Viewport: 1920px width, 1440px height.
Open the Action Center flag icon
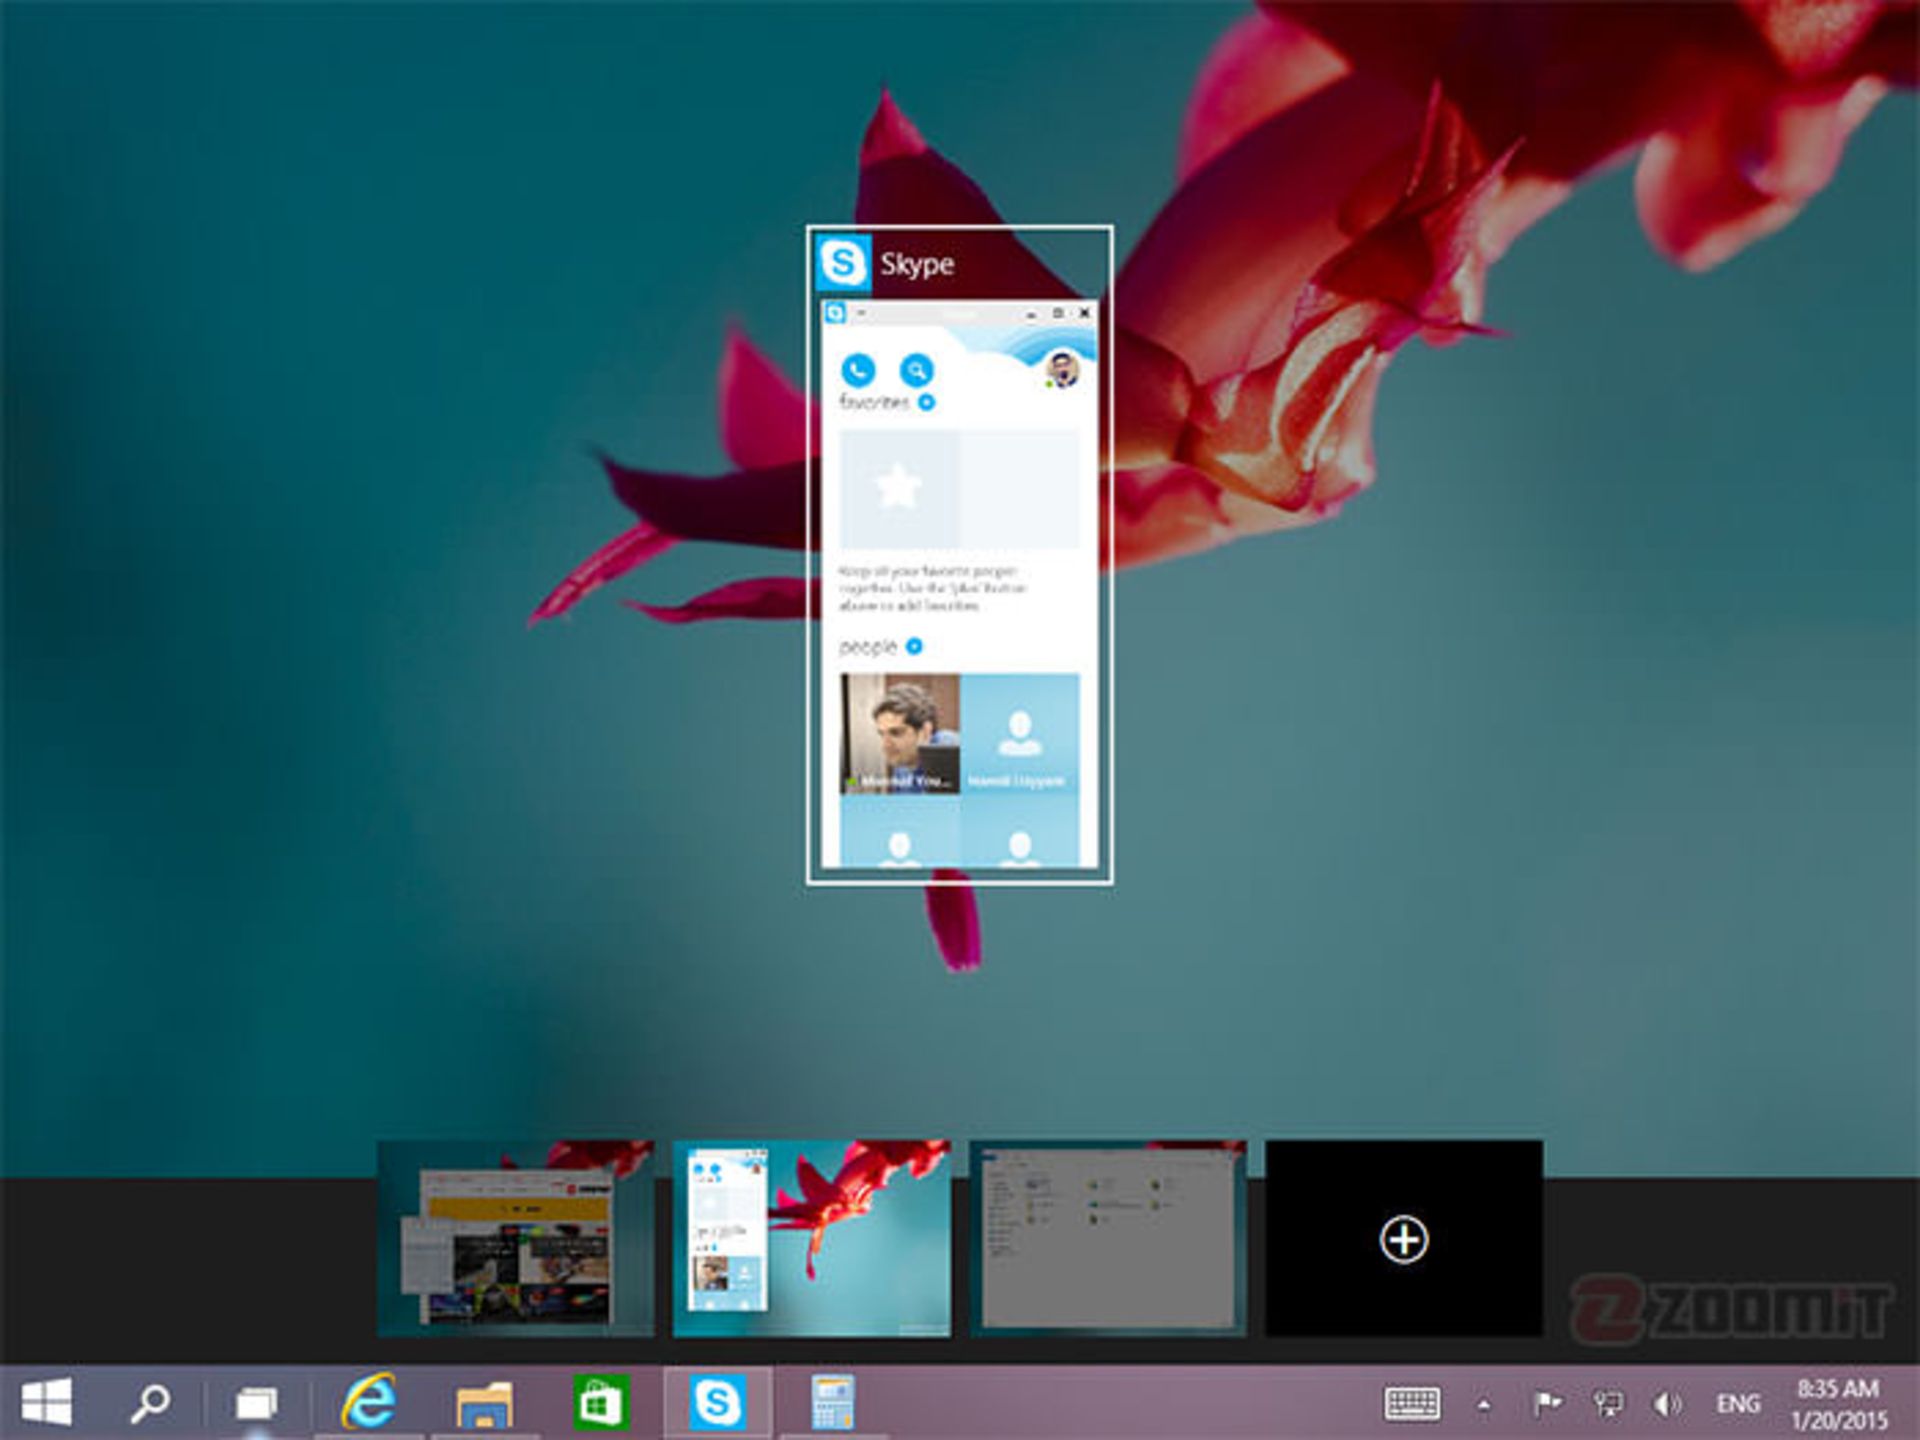(x=1548, y=1404)
